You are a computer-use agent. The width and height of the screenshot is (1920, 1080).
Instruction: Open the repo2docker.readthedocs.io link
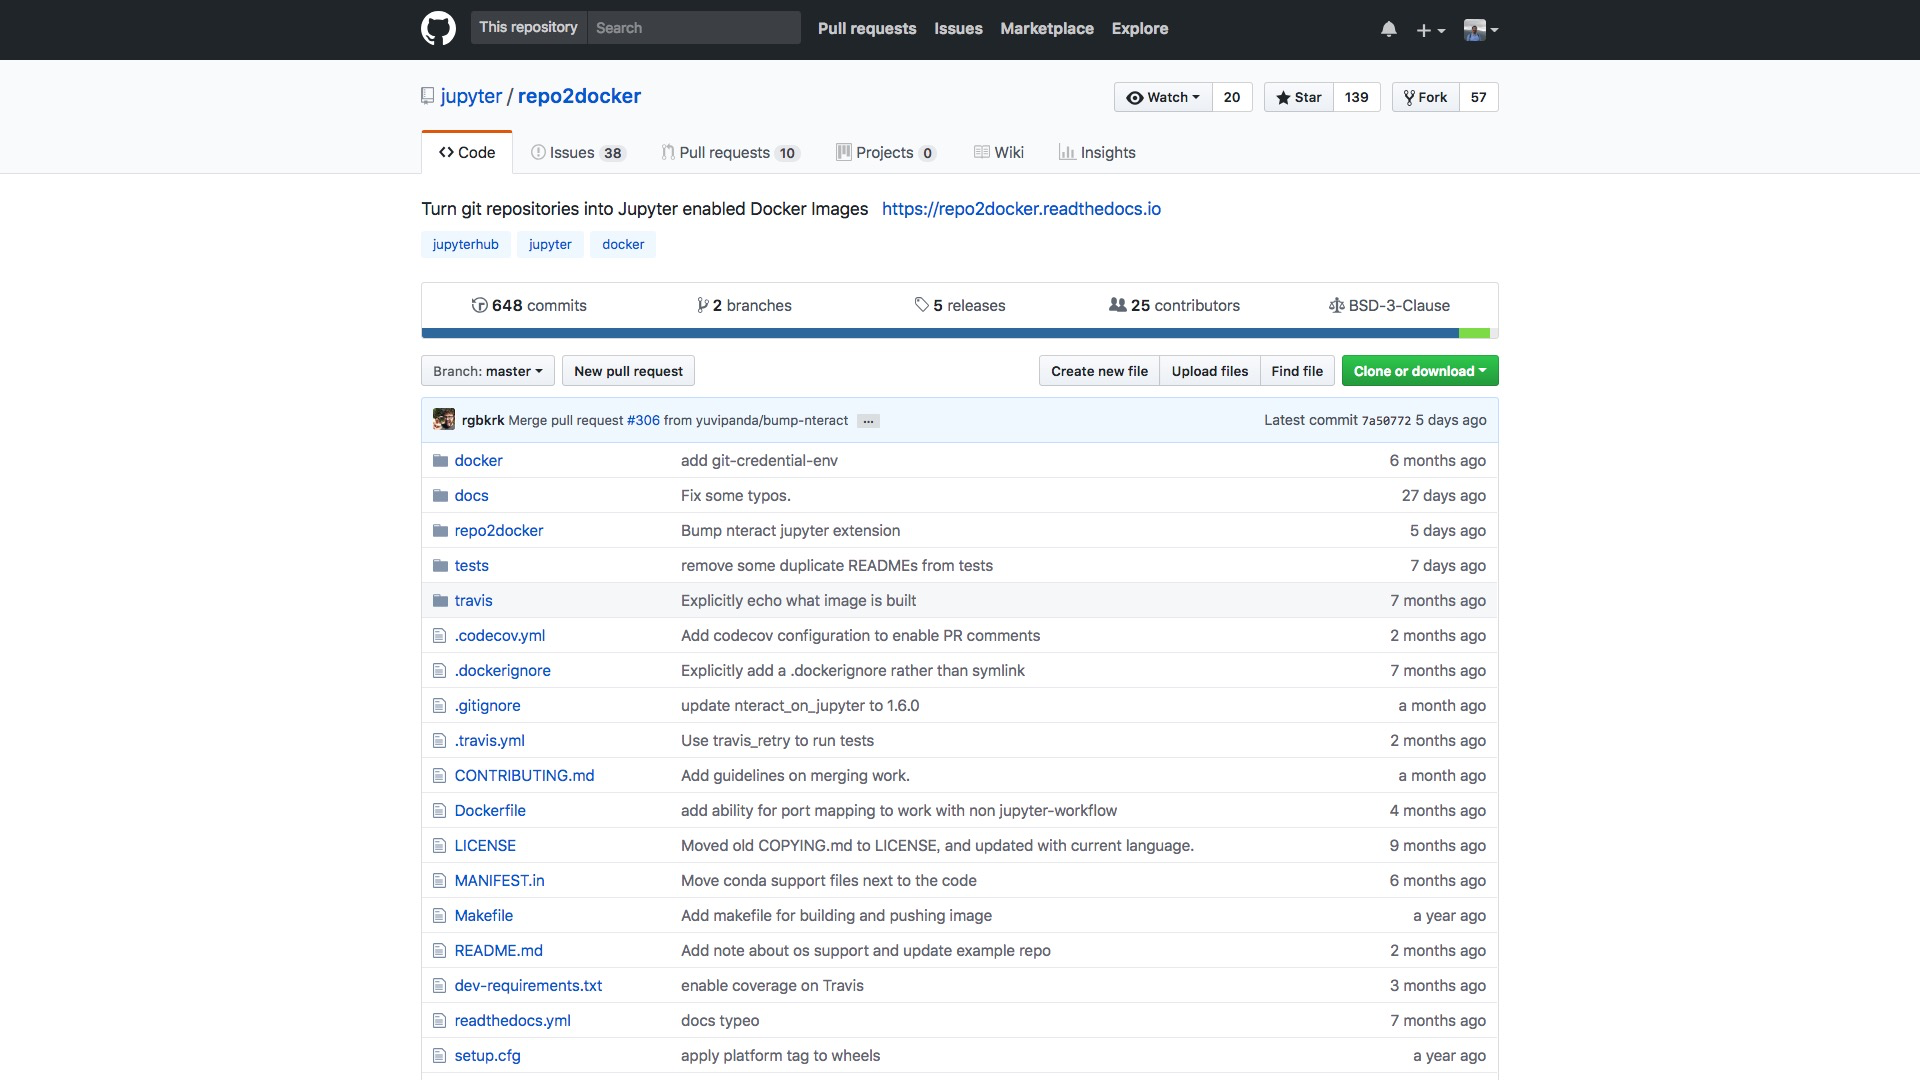click(1021, 209)
